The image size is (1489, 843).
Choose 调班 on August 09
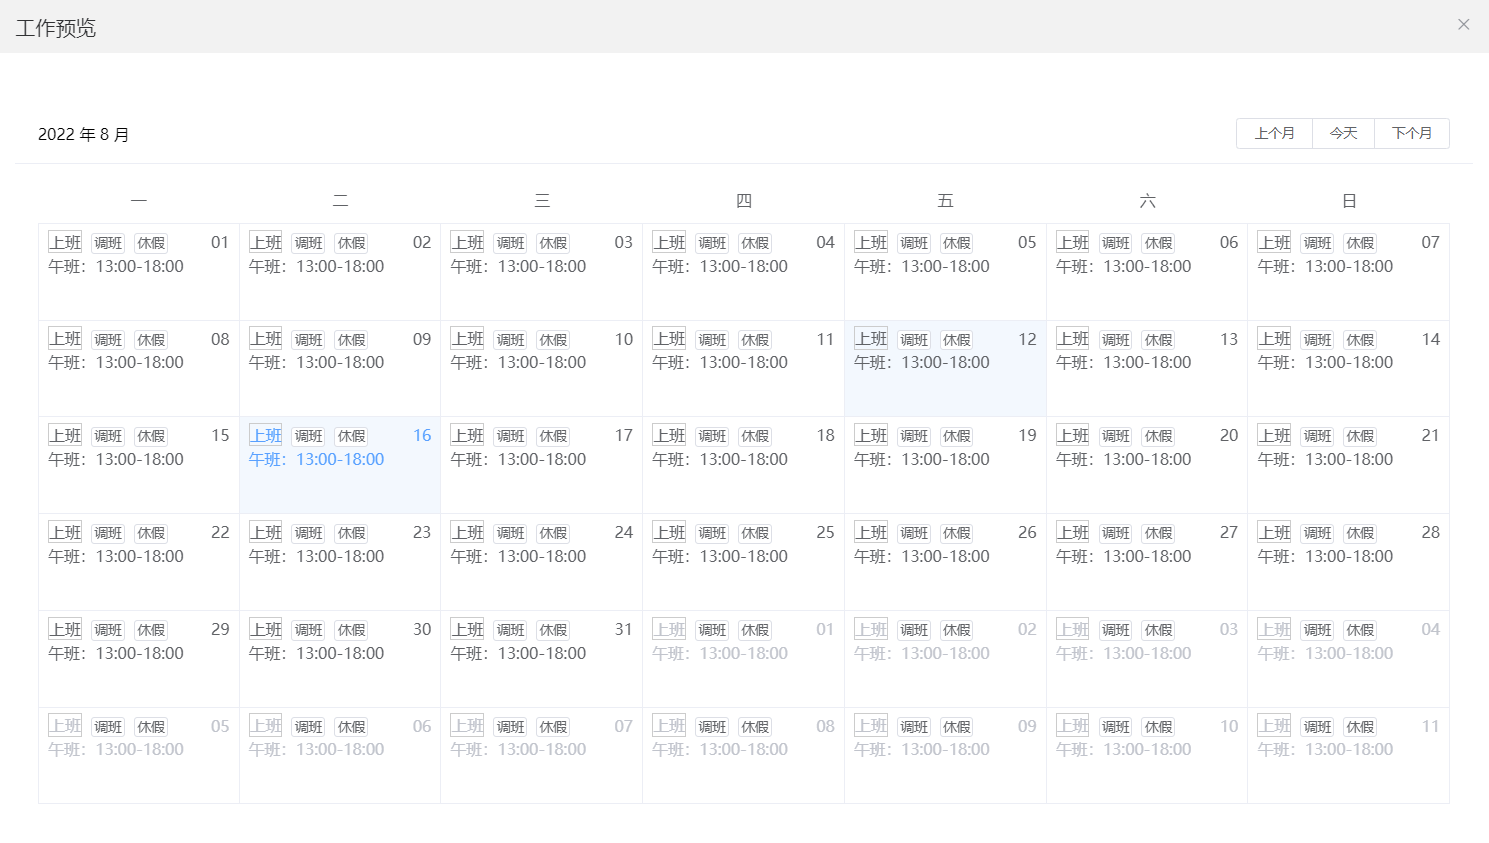(308, 340)
